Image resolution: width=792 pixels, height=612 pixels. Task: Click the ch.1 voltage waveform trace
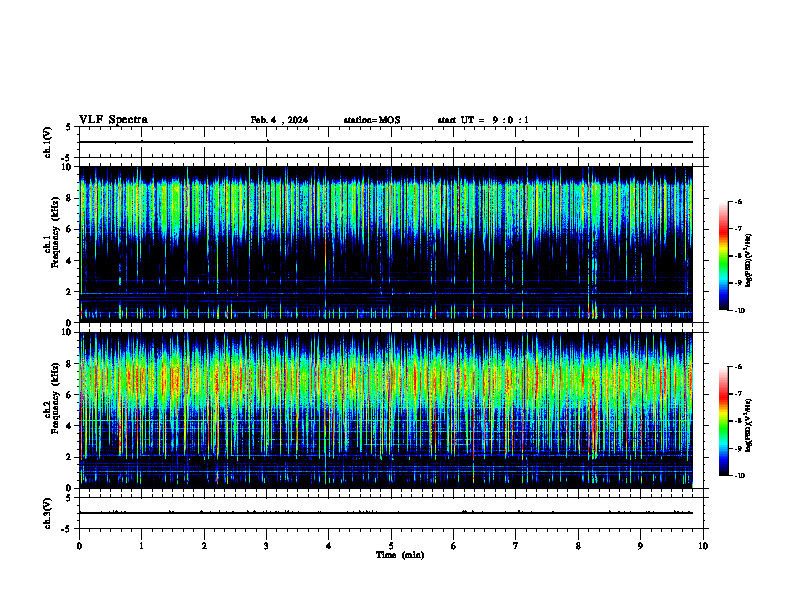386,142
